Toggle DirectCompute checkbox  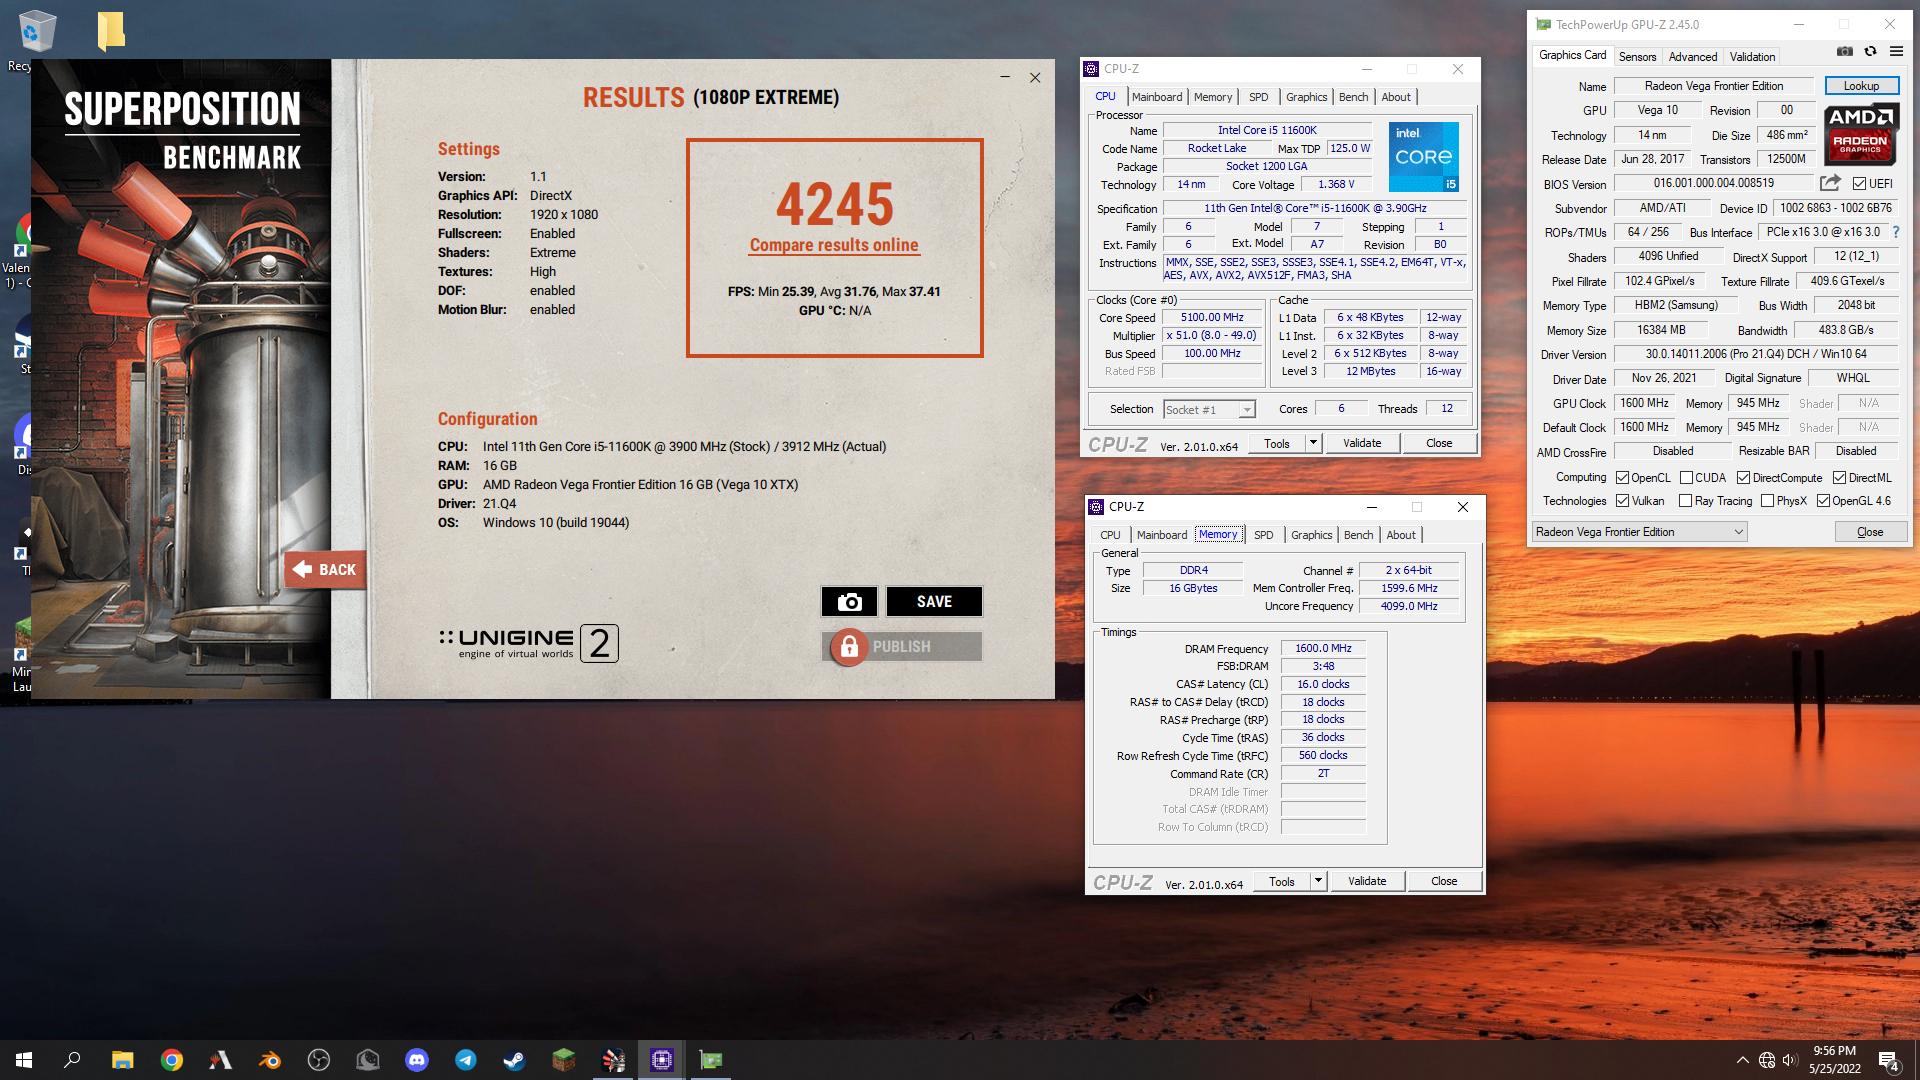click(1743, 478)
